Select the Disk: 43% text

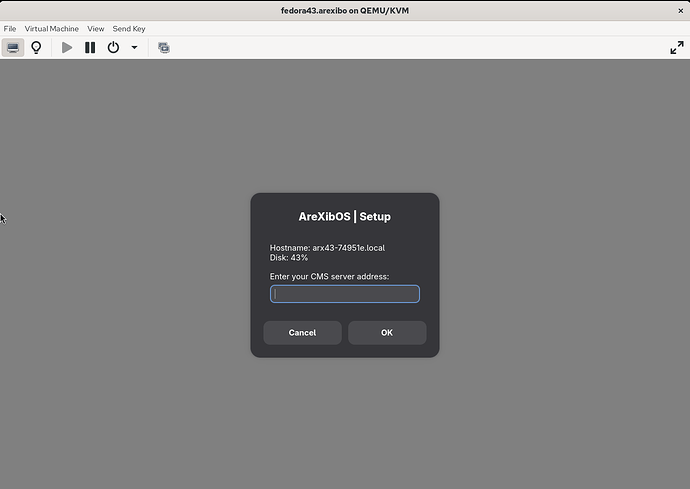[289, 257]
